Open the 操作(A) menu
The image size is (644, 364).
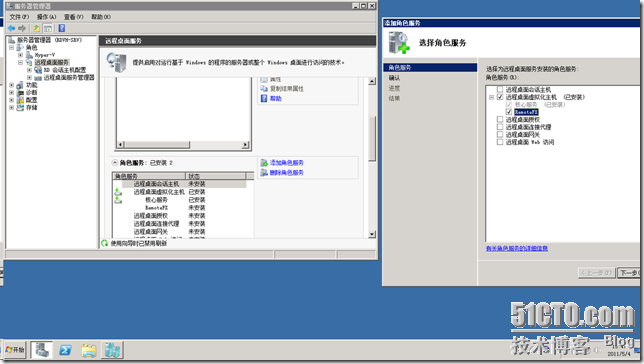(x=46, y=17)
